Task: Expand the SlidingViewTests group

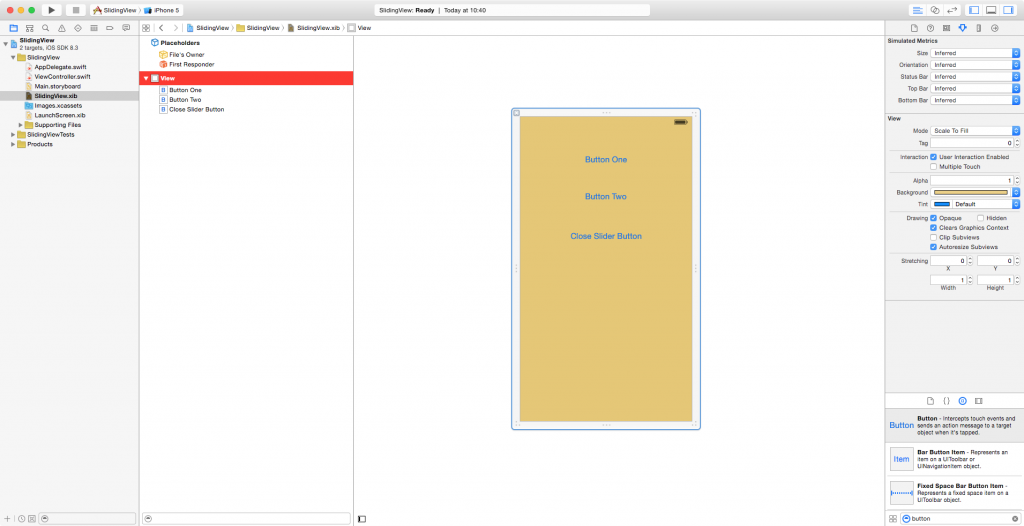Action: point(13,135)
